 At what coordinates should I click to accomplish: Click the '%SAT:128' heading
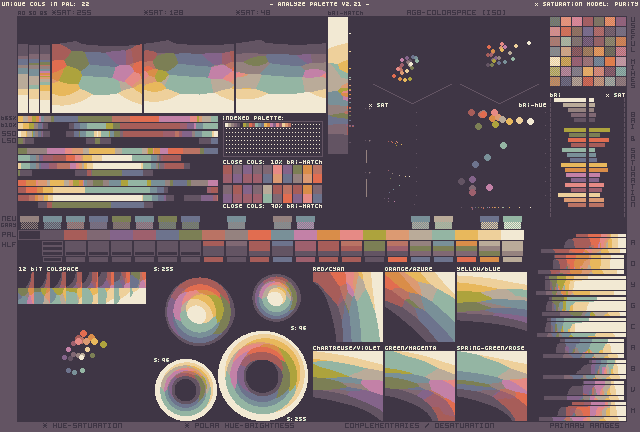coord(163,13)
